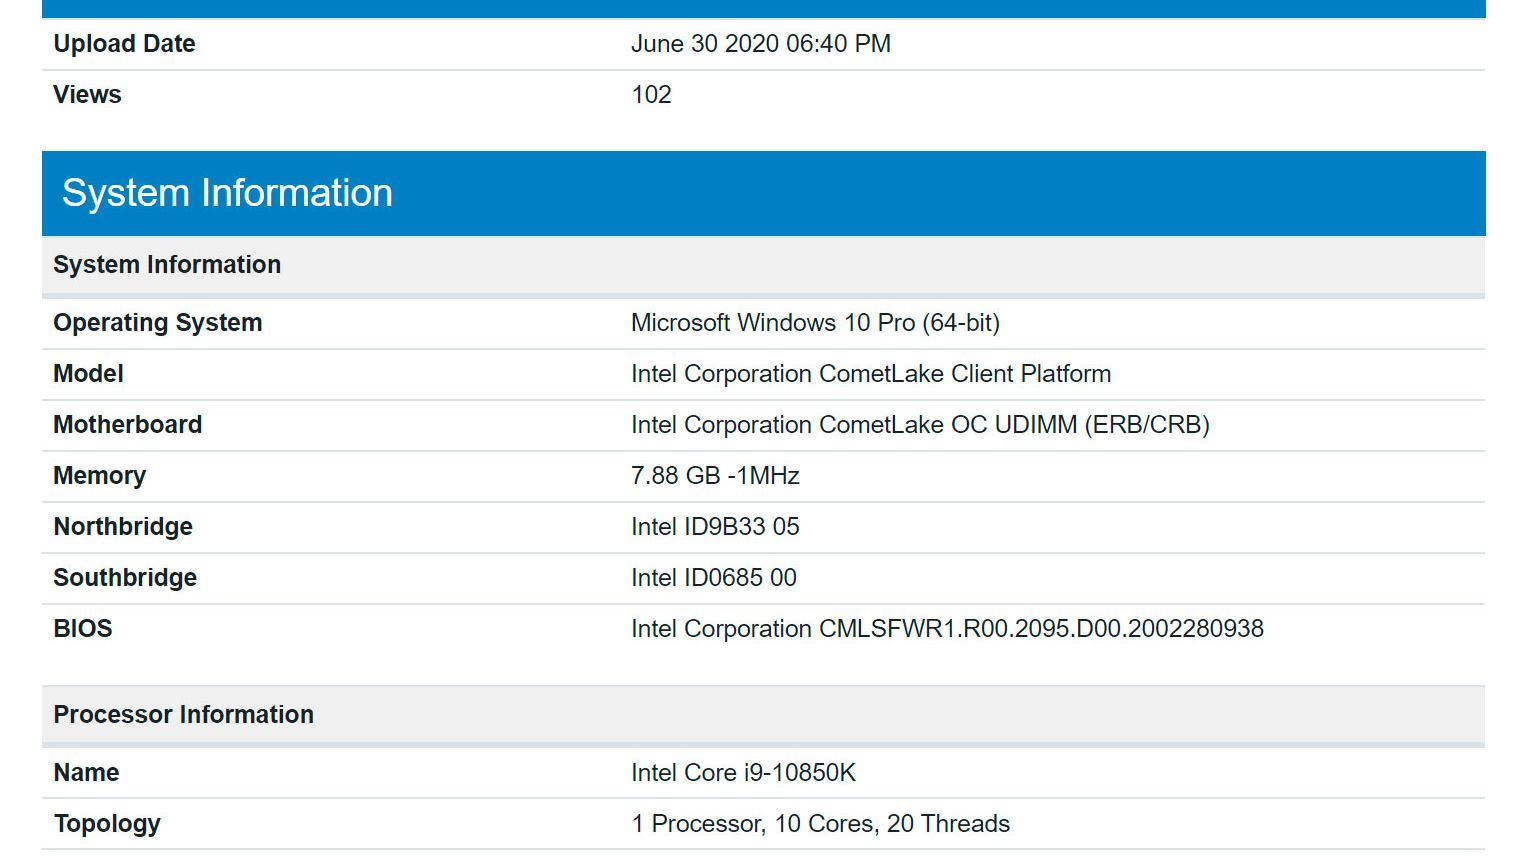Click the Motherboard label
This screenshot has width=1528, height=859.
click(x=127, y=425)
